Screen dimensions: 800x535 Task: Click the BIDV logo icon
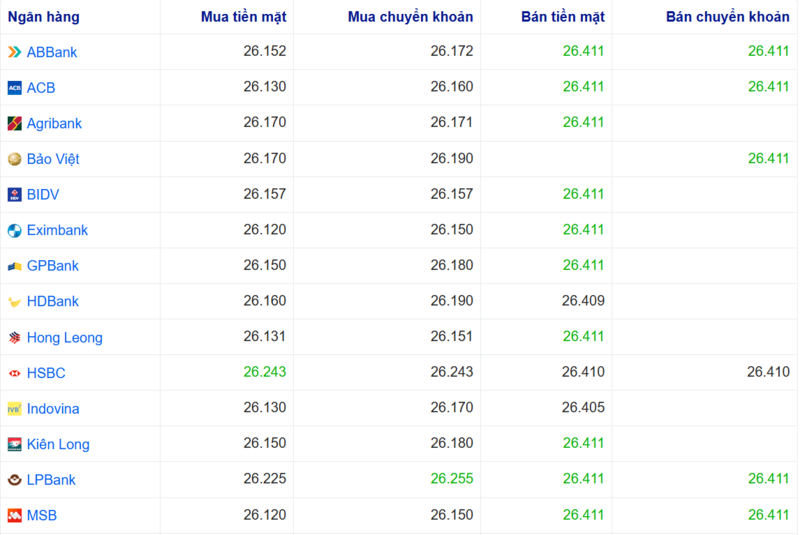(14, 195)
